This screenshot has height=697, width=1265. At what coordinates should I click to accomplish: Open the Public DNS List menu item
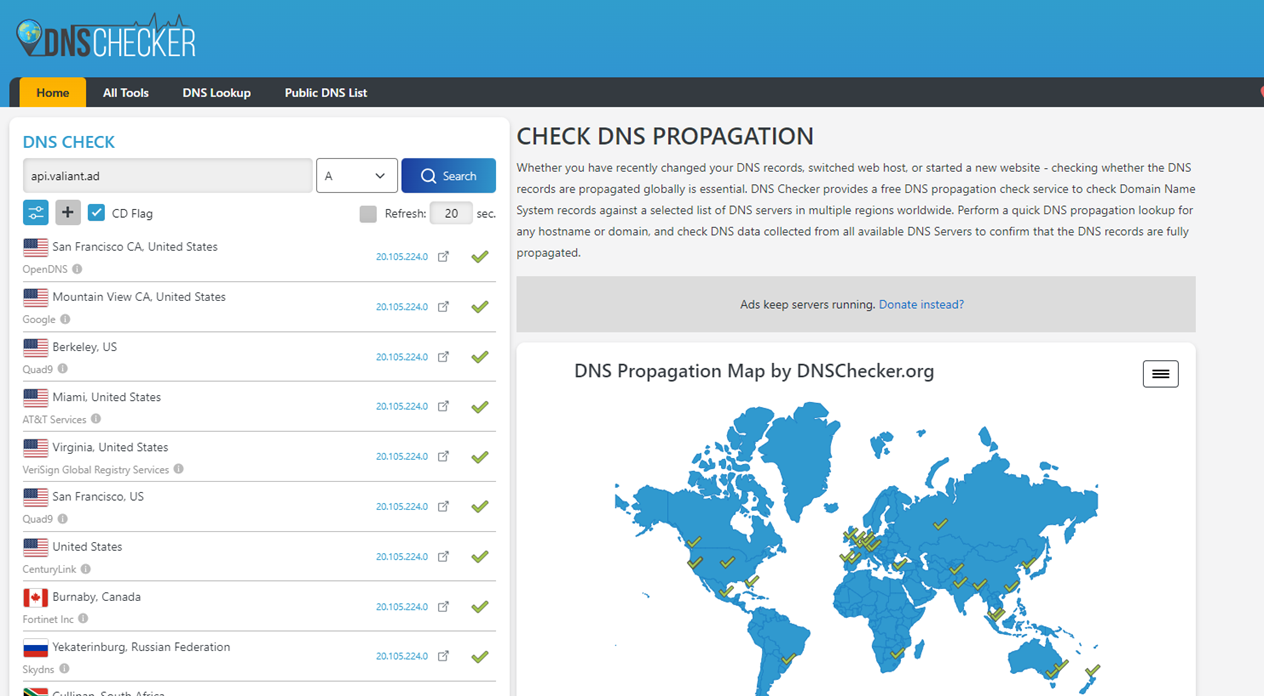pyautogui.click(x=326, y=92)
